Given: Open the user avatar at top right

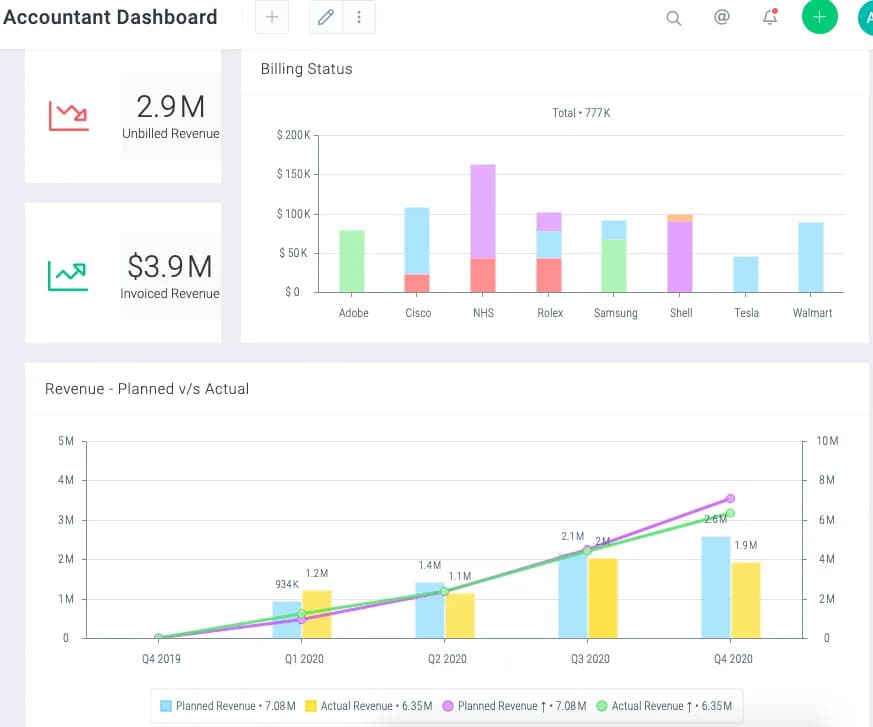Looking at the screenshot, I should click(866, 17).
